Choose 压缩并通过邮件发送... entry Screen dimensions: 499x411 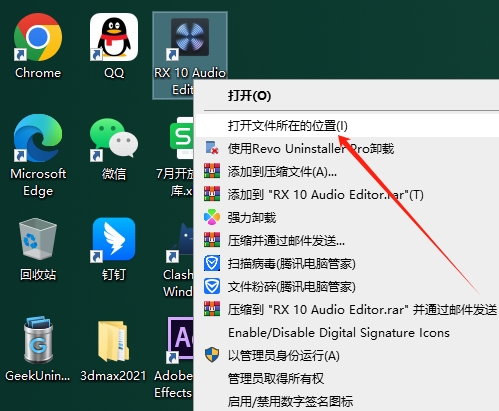click(346, 241)
